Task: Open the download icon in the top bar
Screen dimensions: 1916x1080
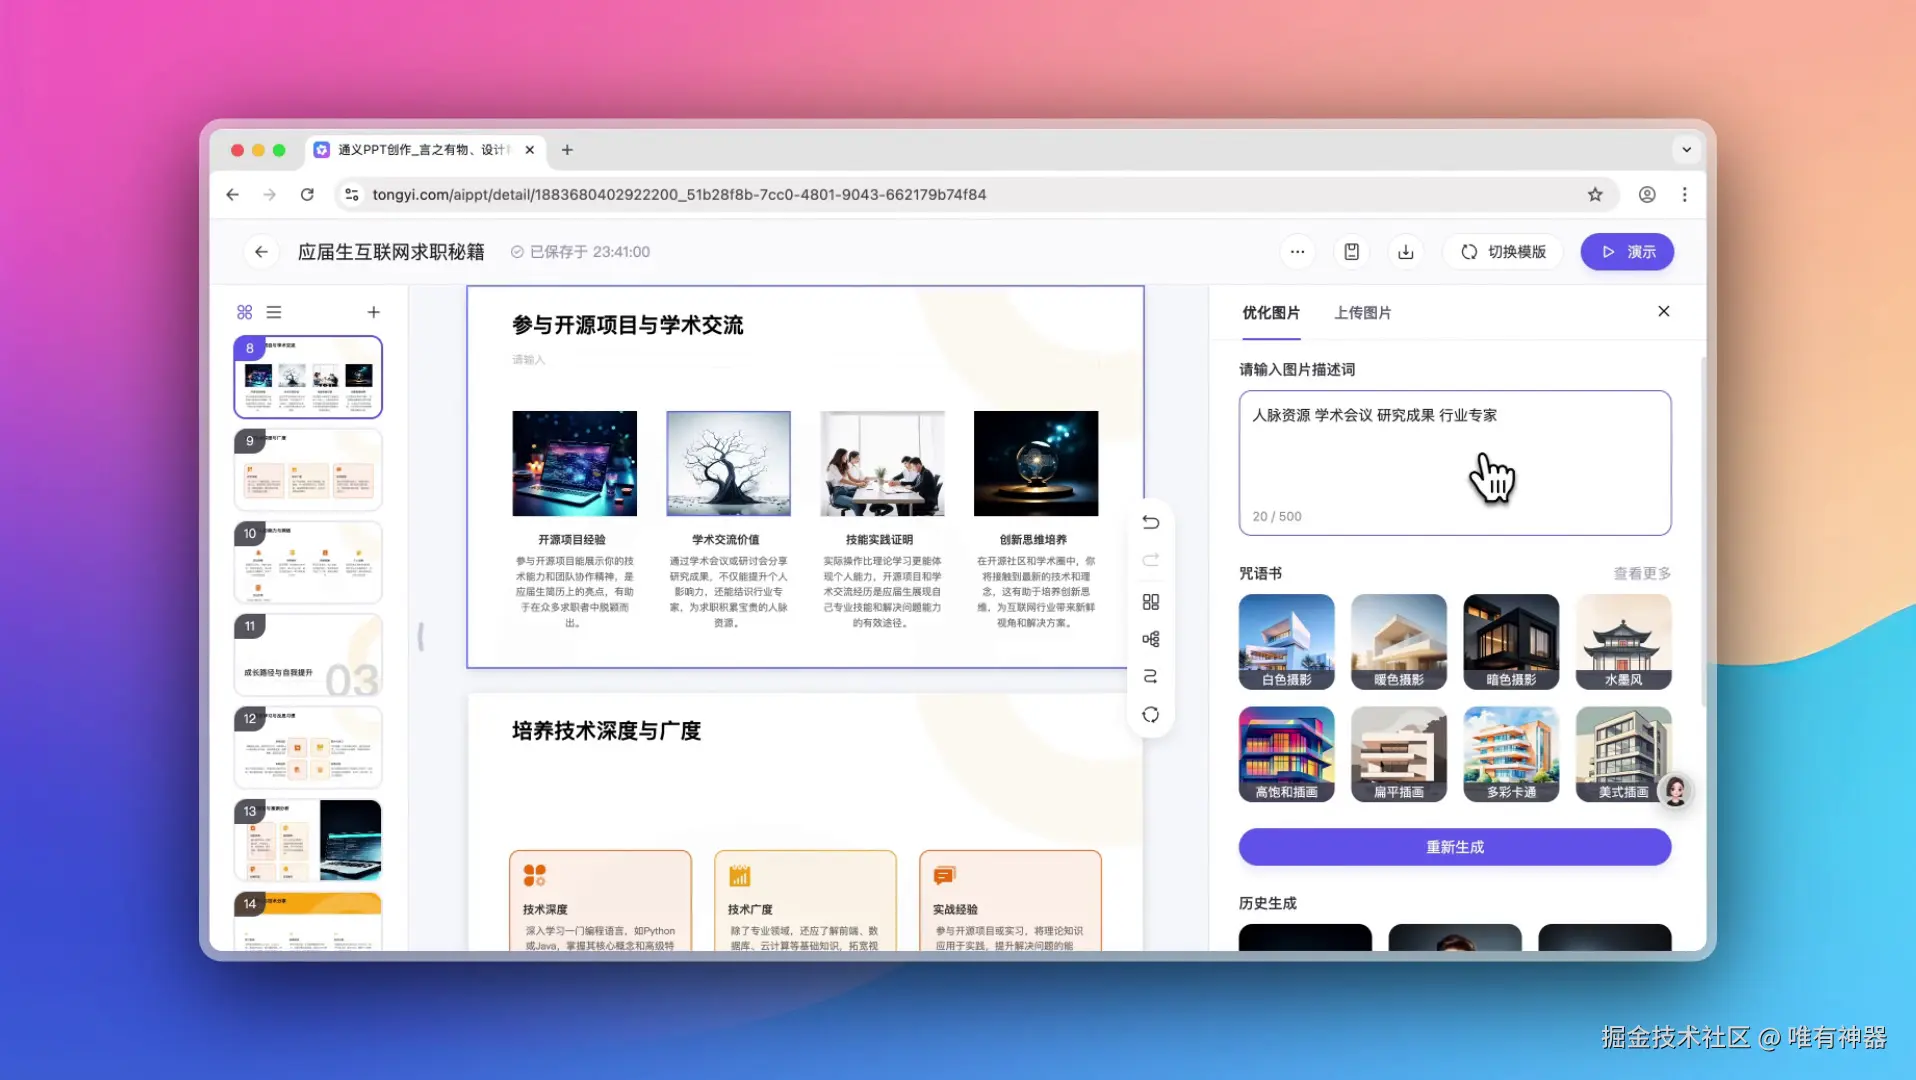Action: 1405,251
